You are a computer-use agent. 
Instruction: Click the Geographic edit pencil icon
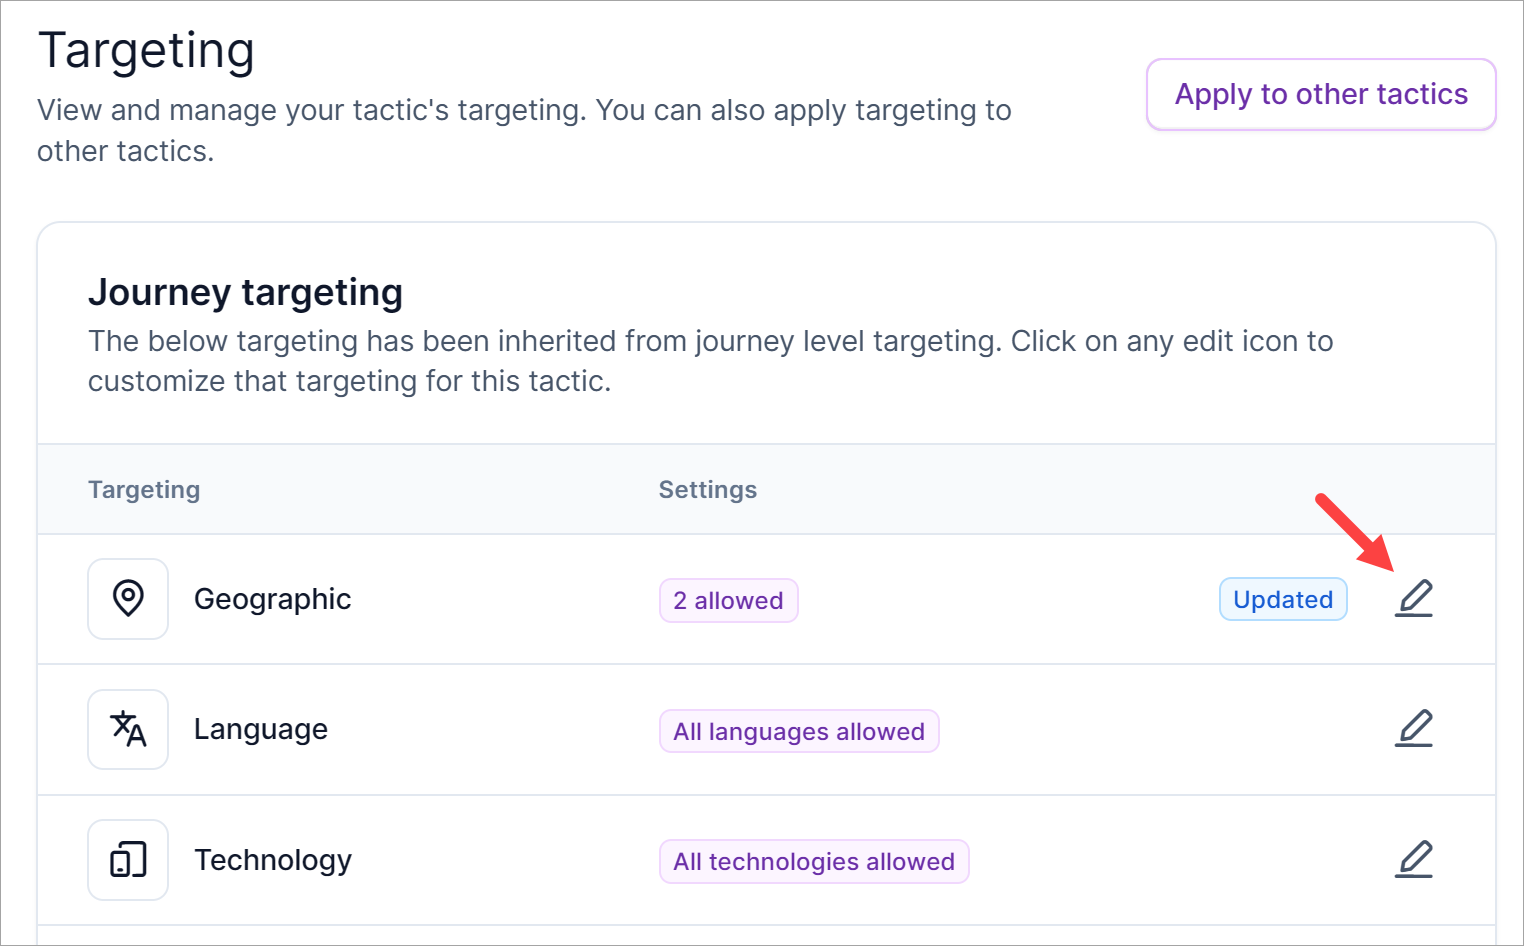[1414, 599]
